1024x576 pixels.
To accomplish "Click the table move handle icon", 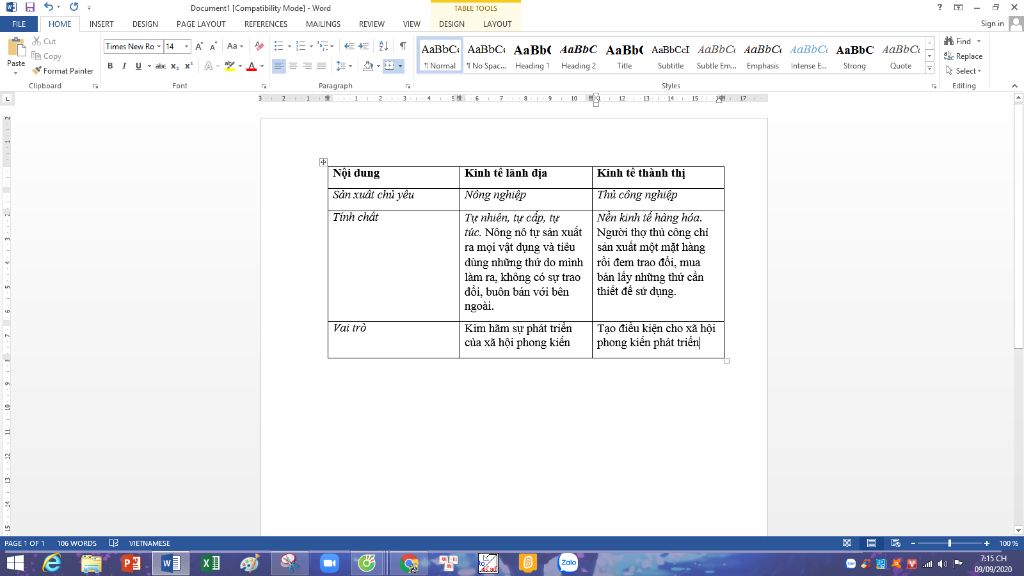I will pos(323,162).
